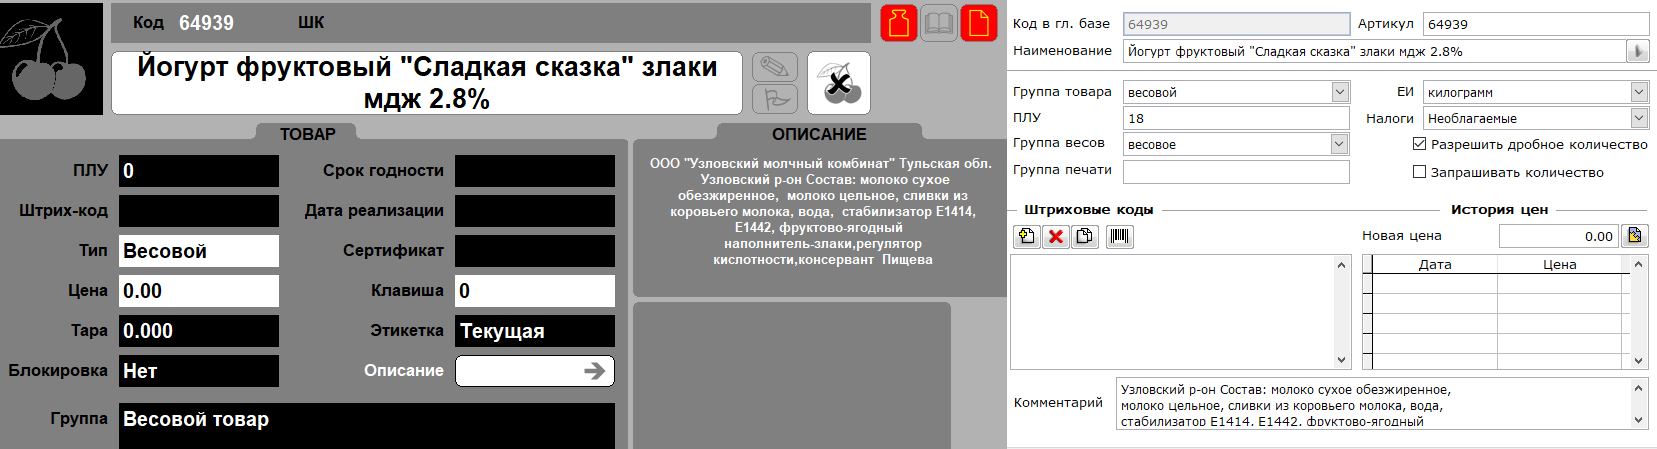Click the 'Код 64939' header text
1657x449 pixels.
pyautogui.click(x=183, y=22)
